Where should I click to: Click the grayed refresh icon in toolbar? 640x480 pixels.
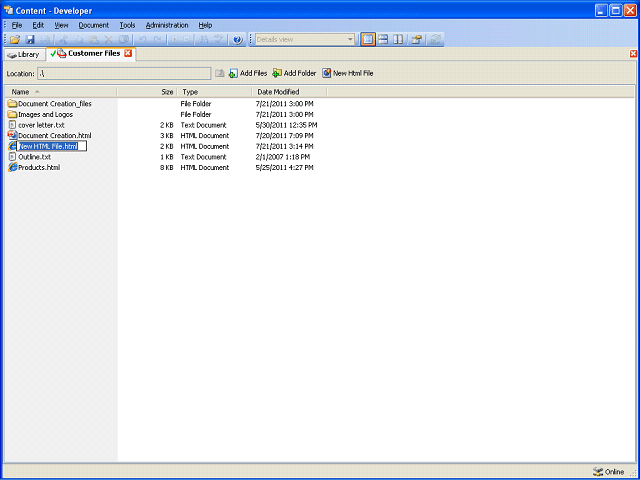436,40
